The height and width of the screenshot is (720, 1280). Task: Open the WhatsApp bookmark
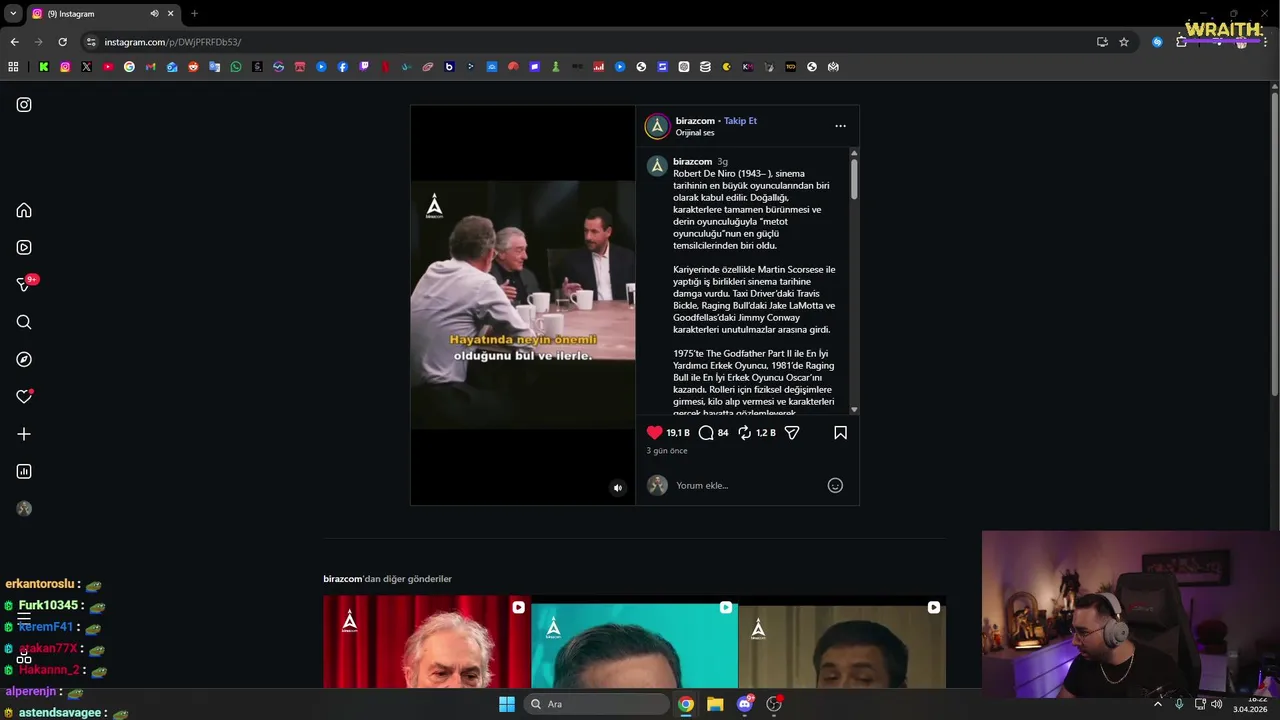(236, 67)
